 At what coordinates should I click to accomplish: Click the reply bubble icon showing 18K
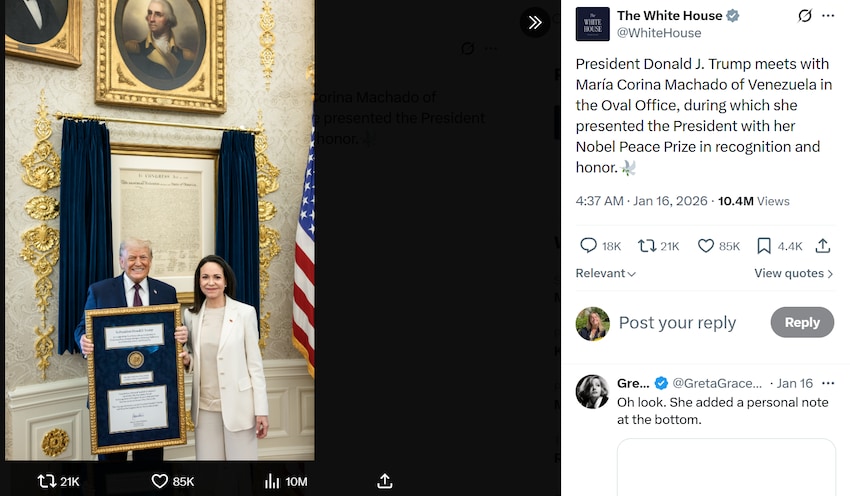[x=588, y=246]
